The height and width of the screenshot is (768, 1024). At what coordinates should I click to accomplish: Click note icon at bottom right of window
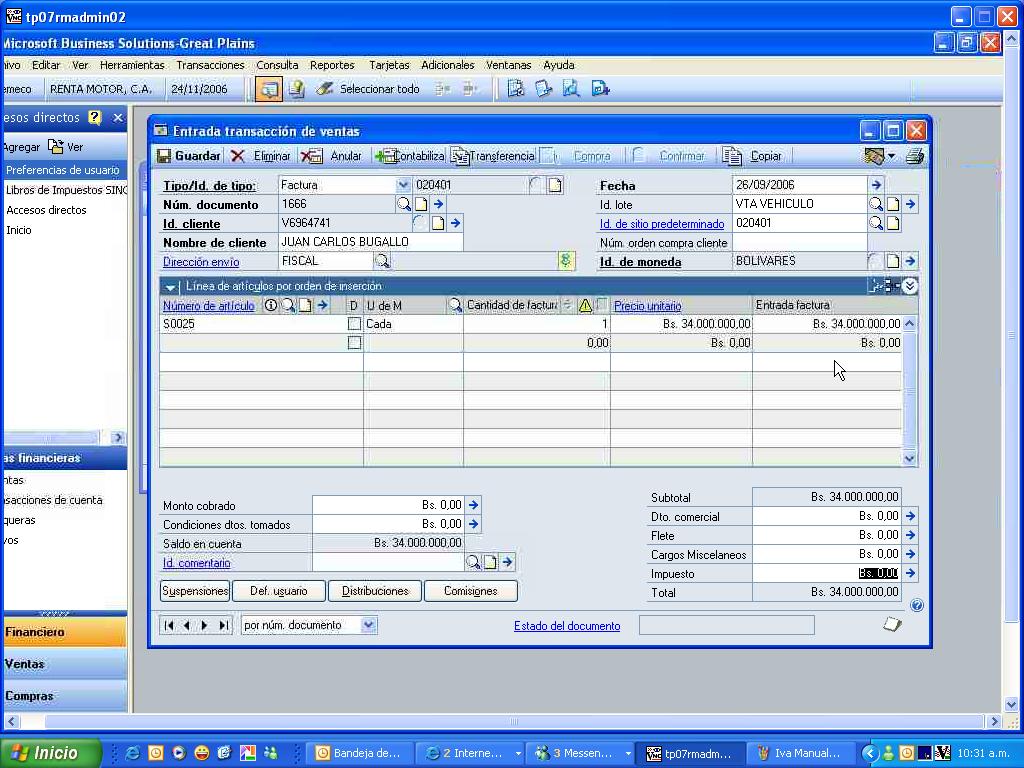tap(892, 624)
